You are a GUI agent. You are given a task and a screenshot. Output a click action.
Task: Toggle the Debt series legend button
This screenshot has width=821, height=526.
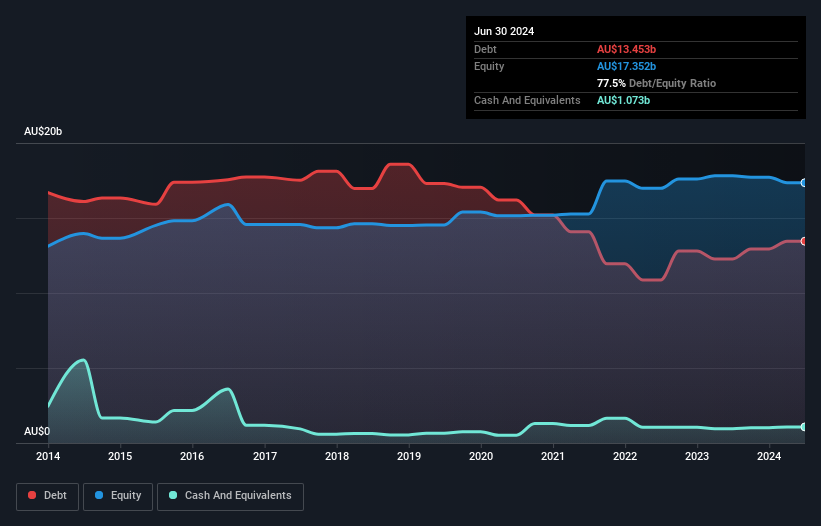(48, 496)
